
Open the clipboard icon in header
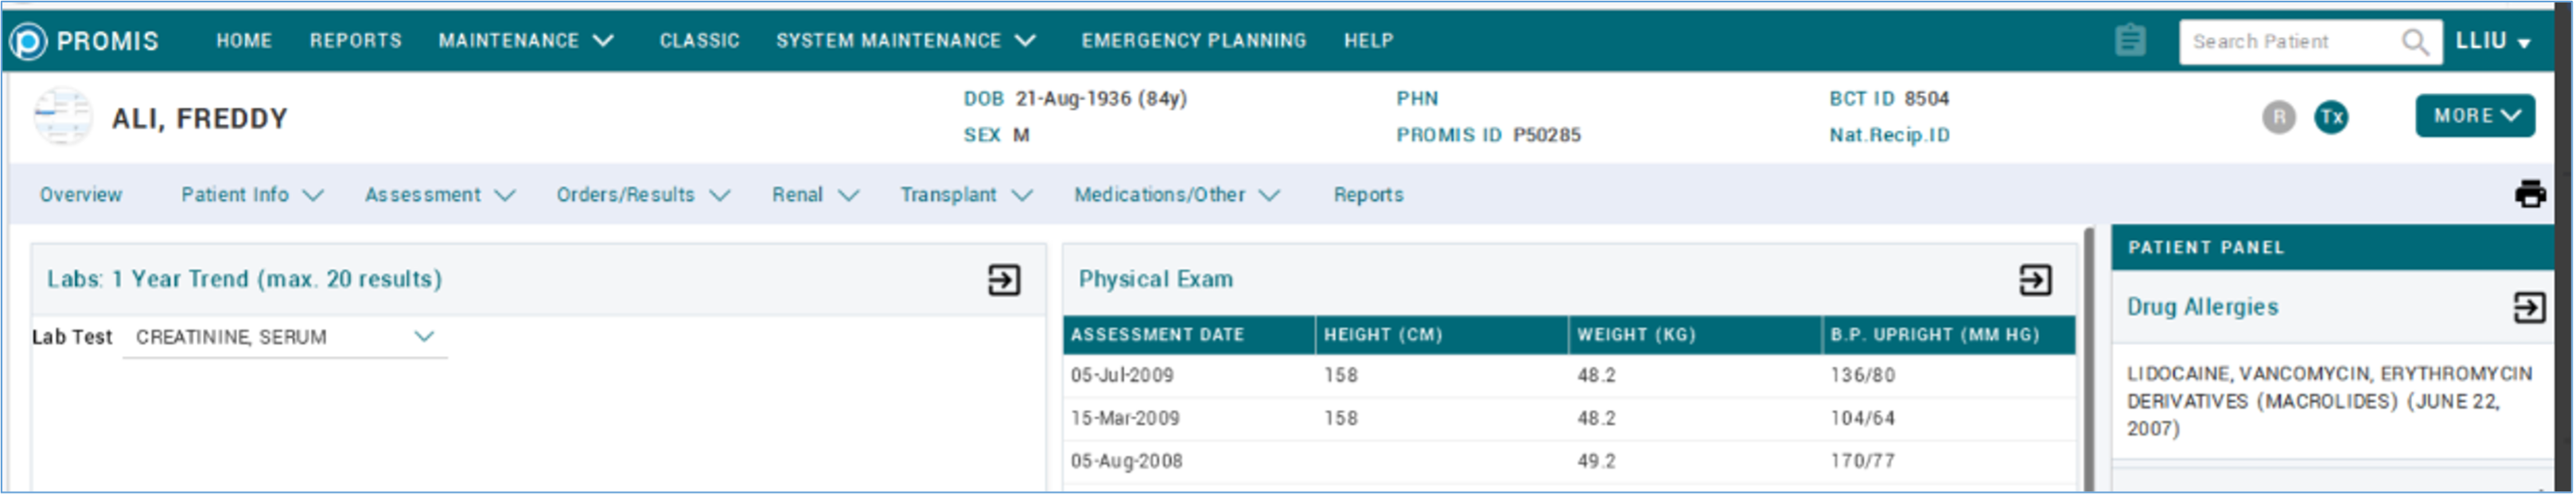click(2130, 41)
